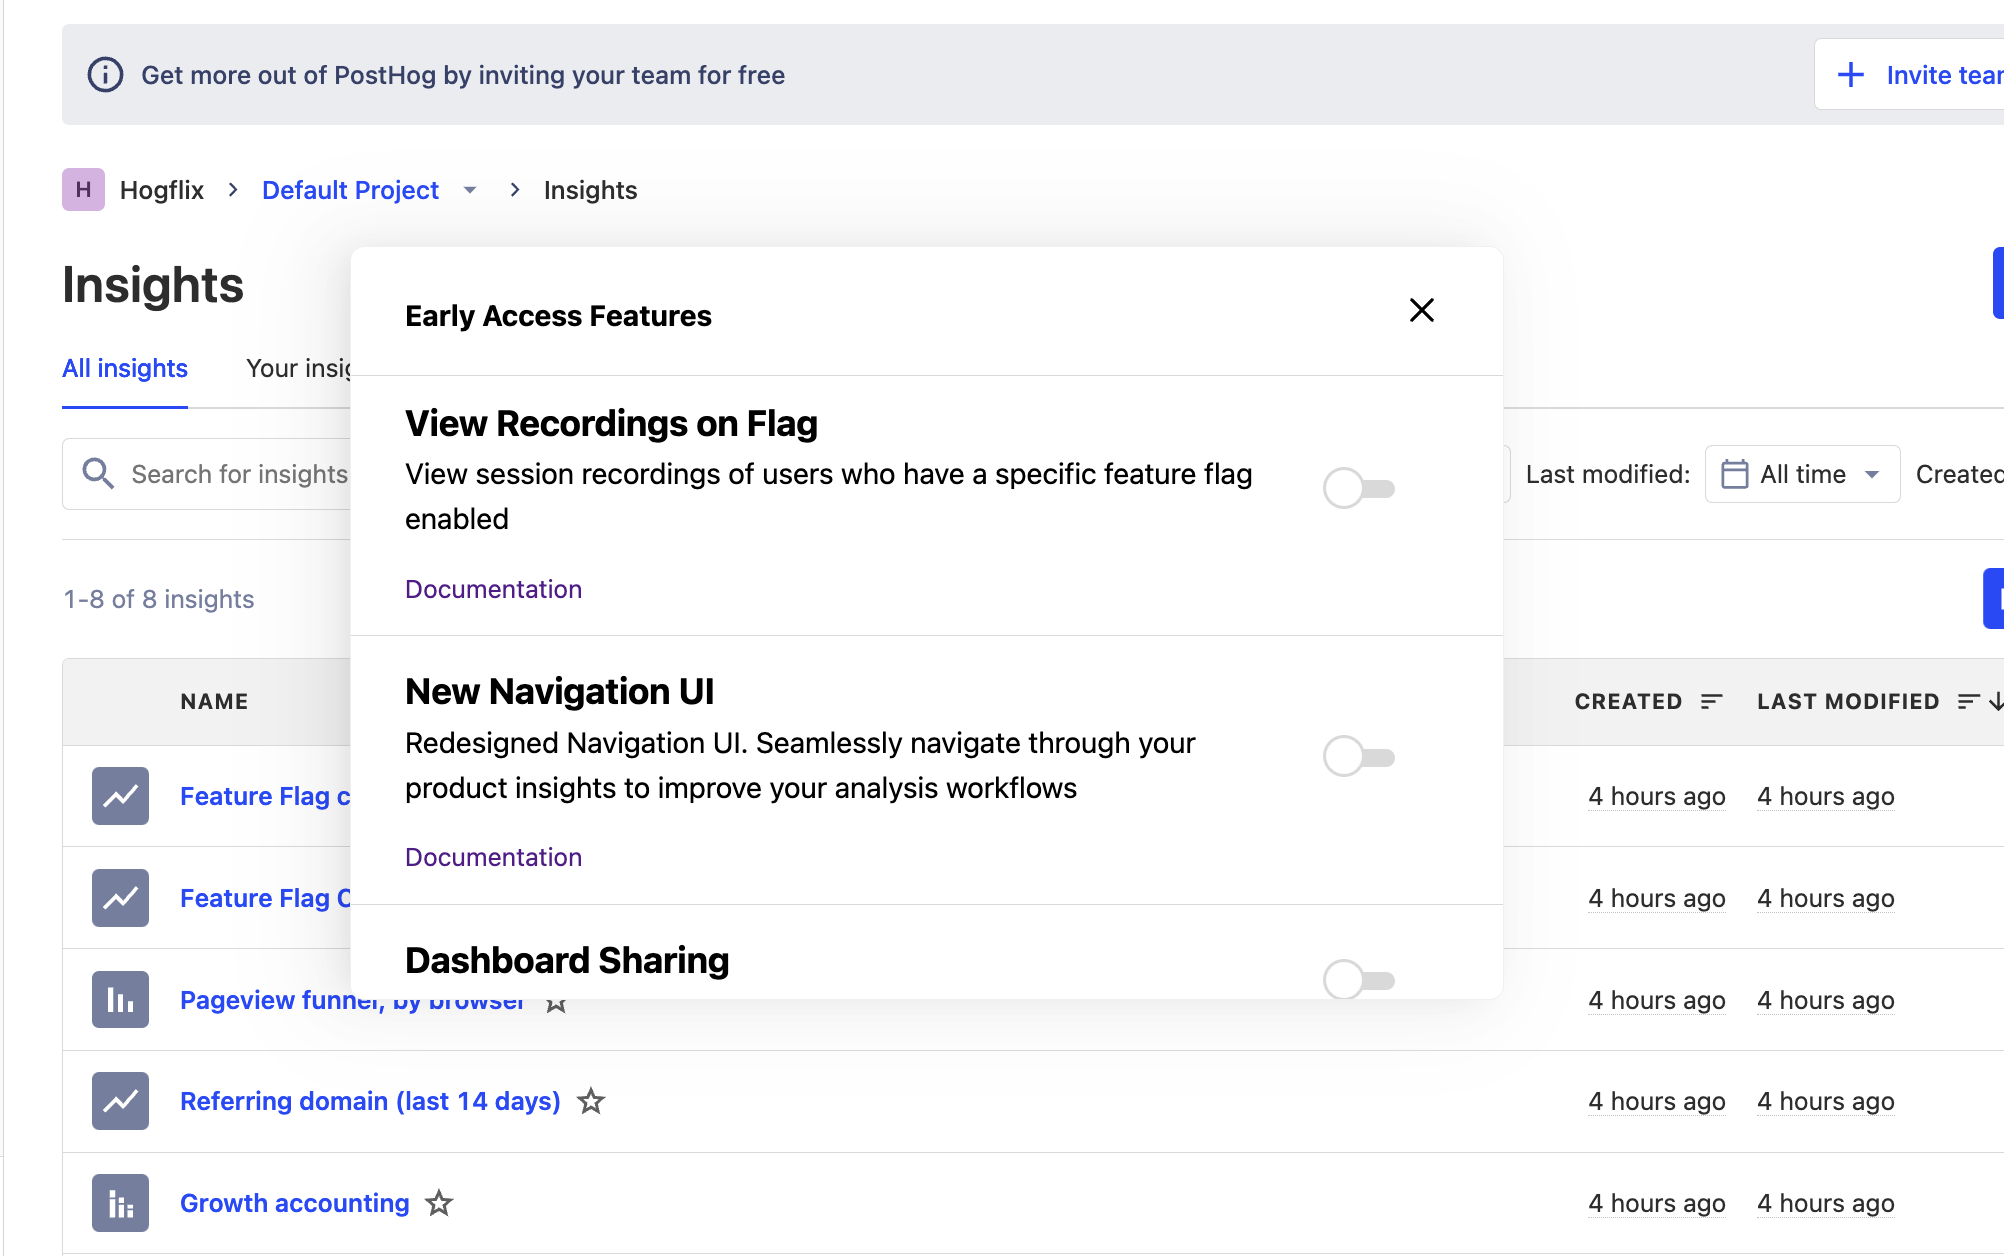The height and width of the screenshot is (1256, 2004).
Task: Click the plus icon next to Invite team
Action: [x=1851, y=74]
